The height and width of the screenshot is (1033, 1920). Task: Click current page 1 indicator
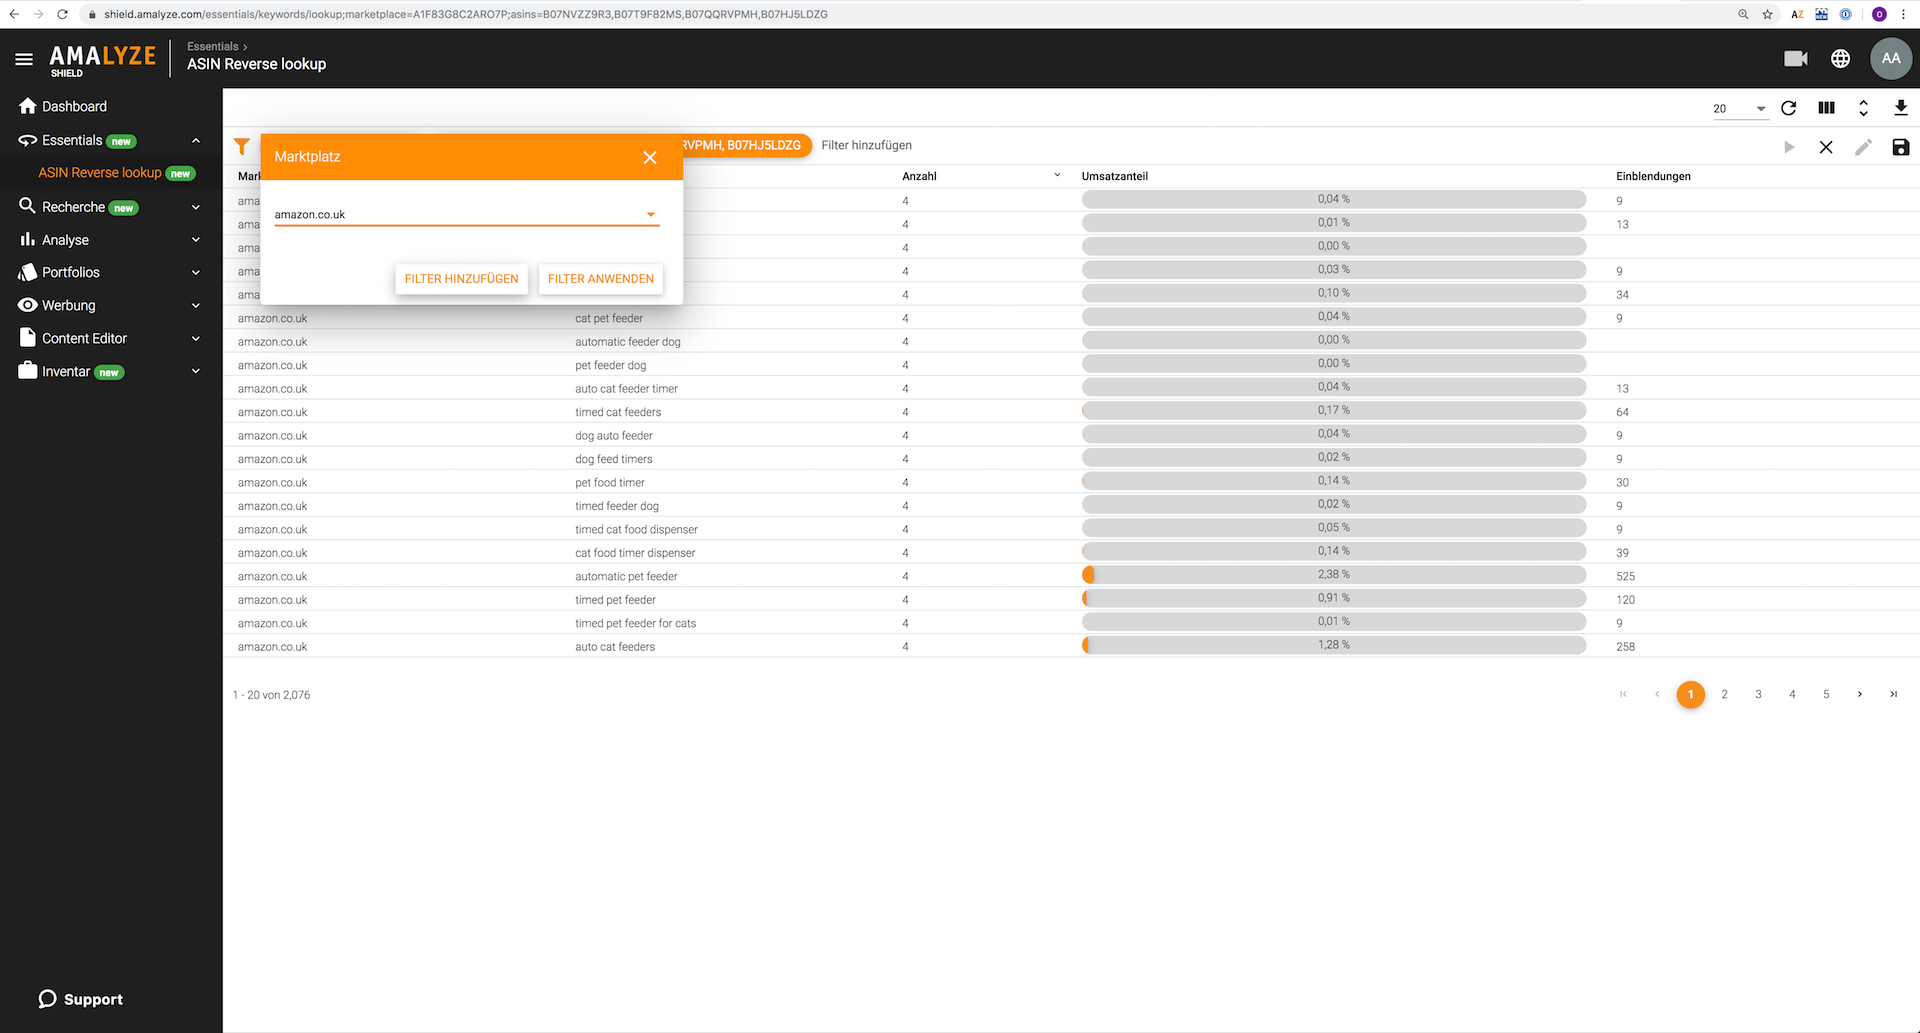[x=1691, y=694]
